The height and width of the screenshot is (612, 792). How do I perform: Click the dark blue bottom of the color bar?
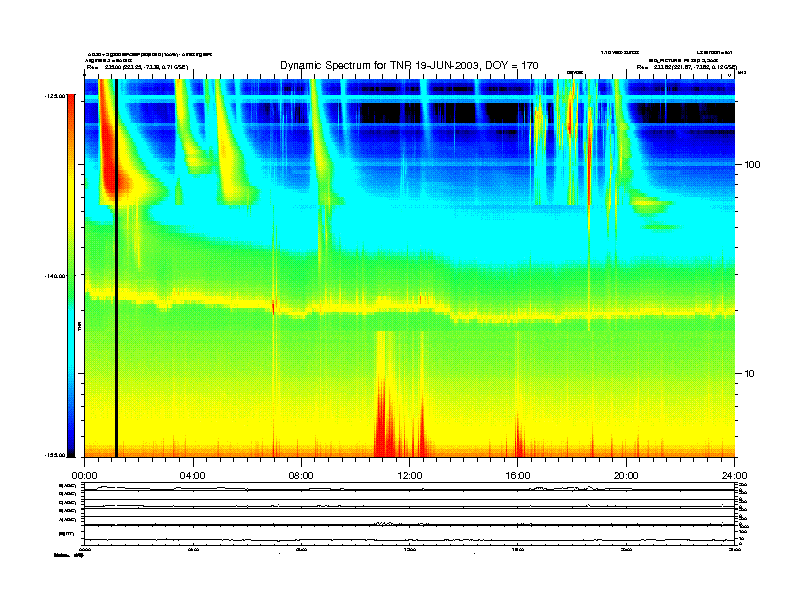pyautogui.click(x=71, y=447)
